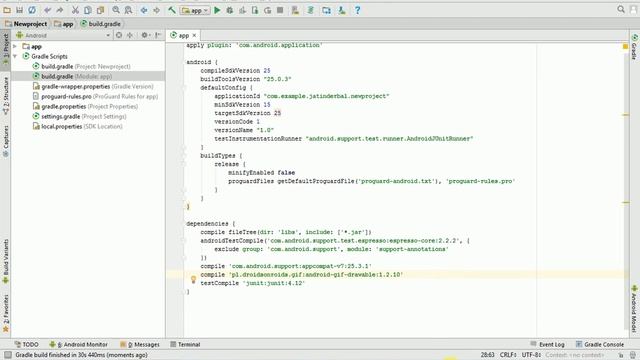Open the Messages tool window
This screenshot has width=640, height=360.
pos(140,344)
